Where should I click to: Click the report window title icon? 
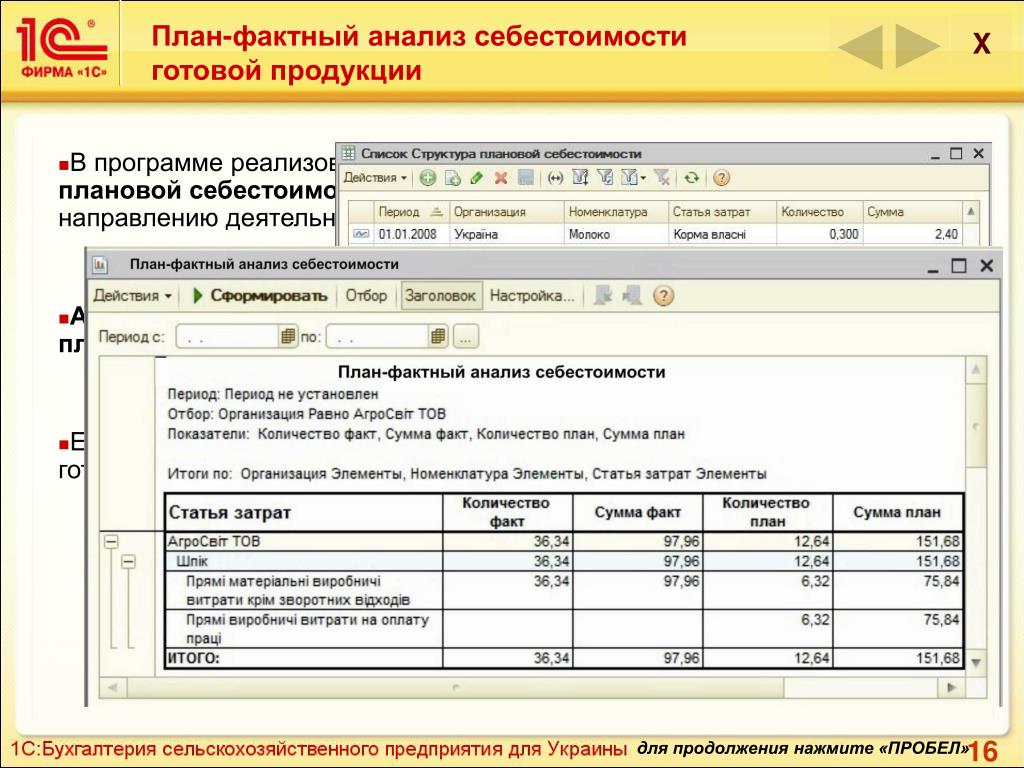(101, 264)
